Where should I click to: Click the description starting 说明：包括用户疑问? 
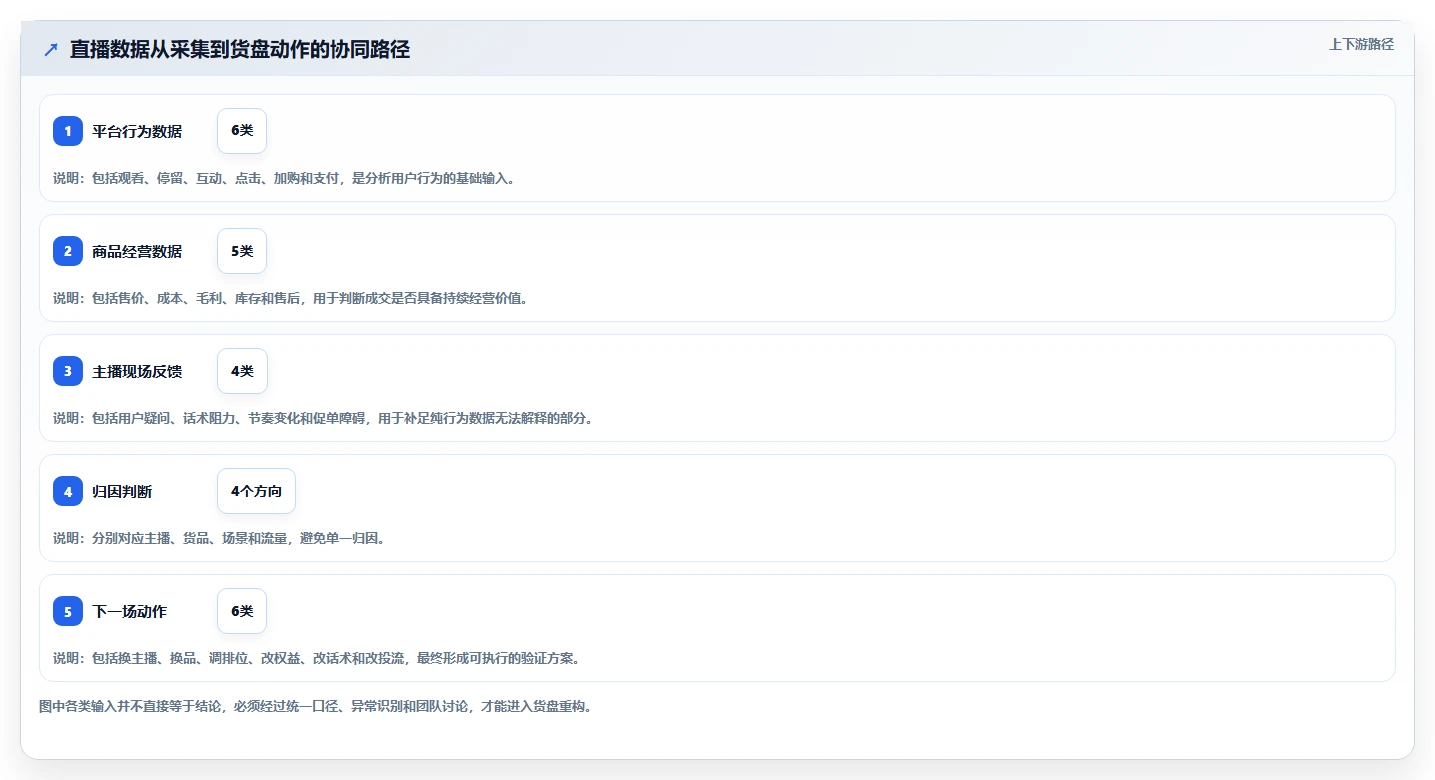tap(323, 418)
